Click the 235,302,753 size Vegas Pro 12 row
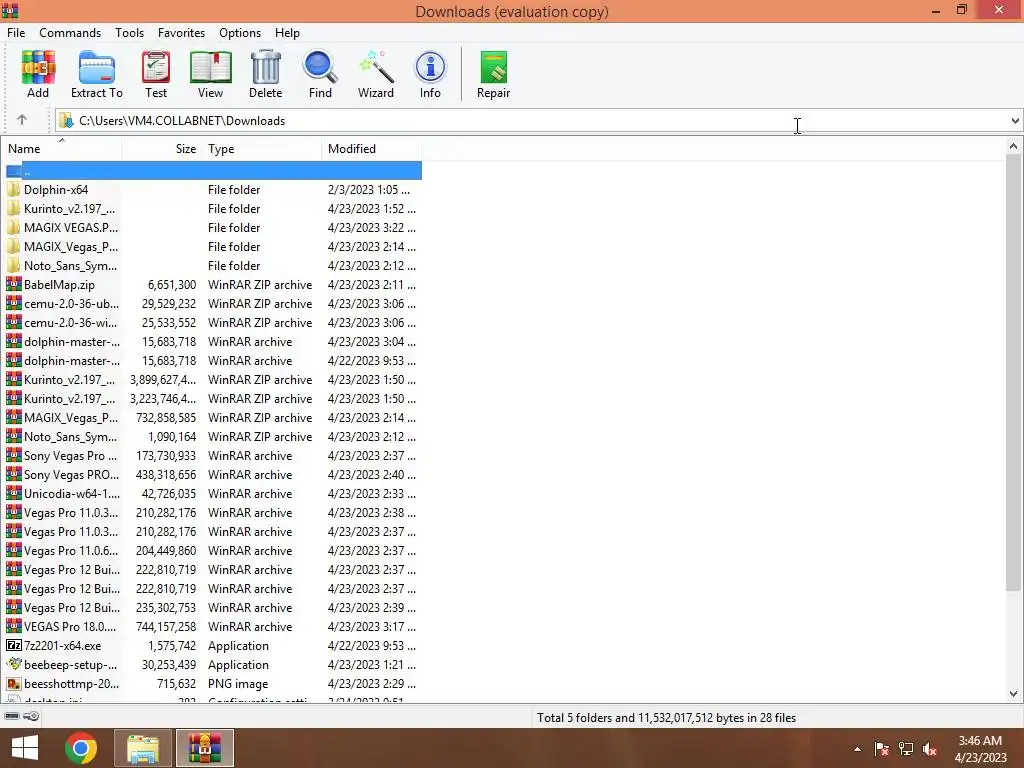The image size is (1024, 768). pos(214,607)
